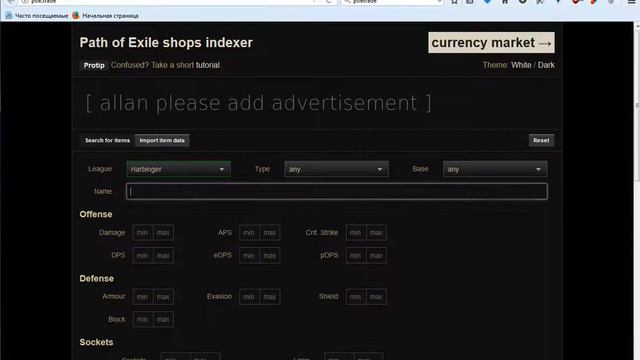Image resolution: width=640 pixels, height=360 pixels.
Task: Click the Sockets section heading
Action: pos(96,342)
